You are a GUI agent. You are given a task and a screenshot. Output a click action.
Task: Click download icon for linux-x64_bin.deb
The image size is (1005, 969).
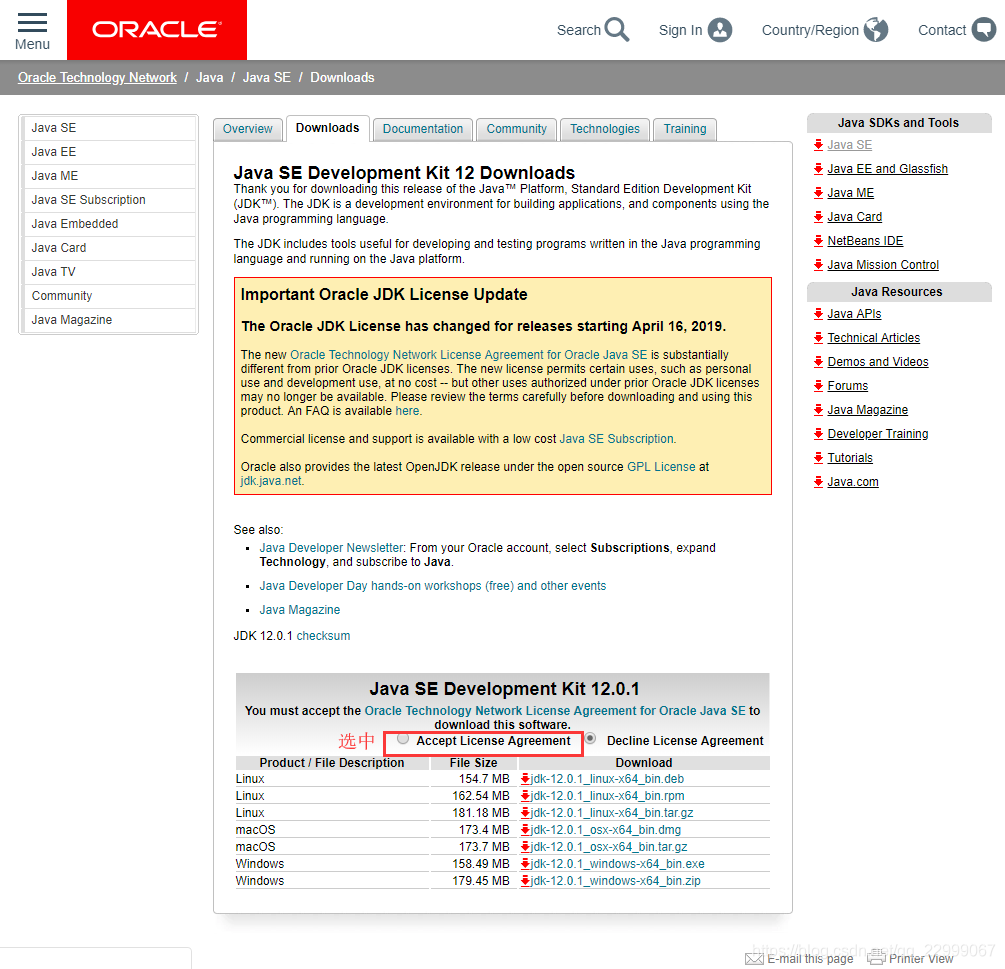[x=525, y=779]
